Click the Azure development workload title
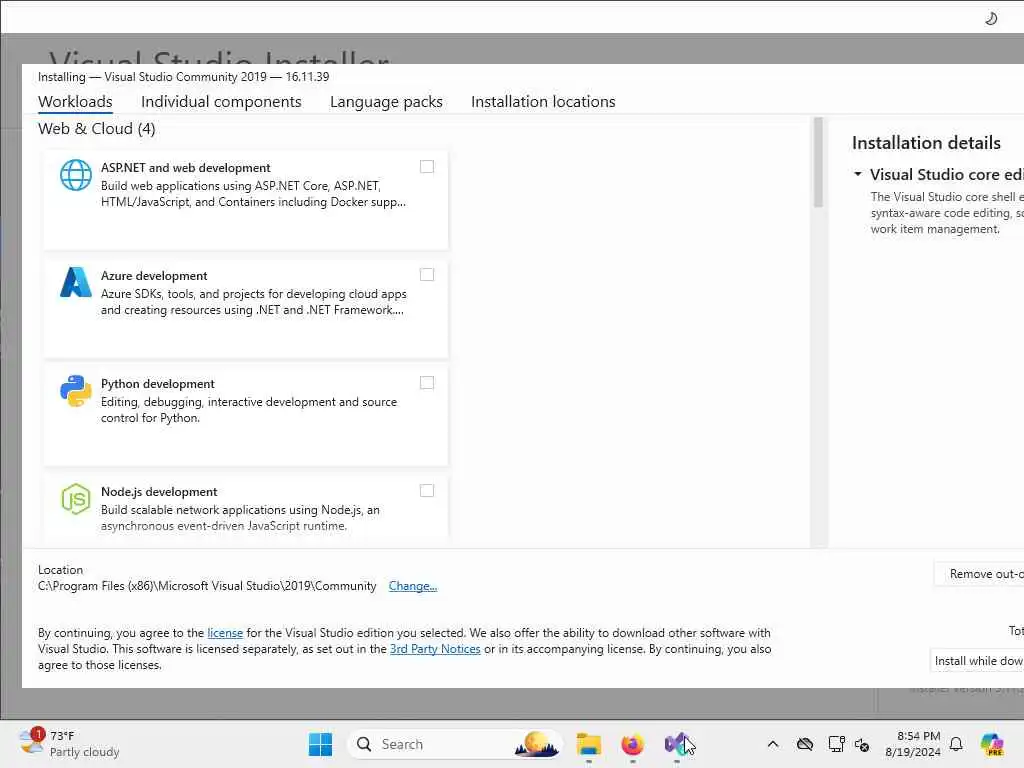Image resolution: width=1024 pixels, height=768 pixels. point(154,276)
